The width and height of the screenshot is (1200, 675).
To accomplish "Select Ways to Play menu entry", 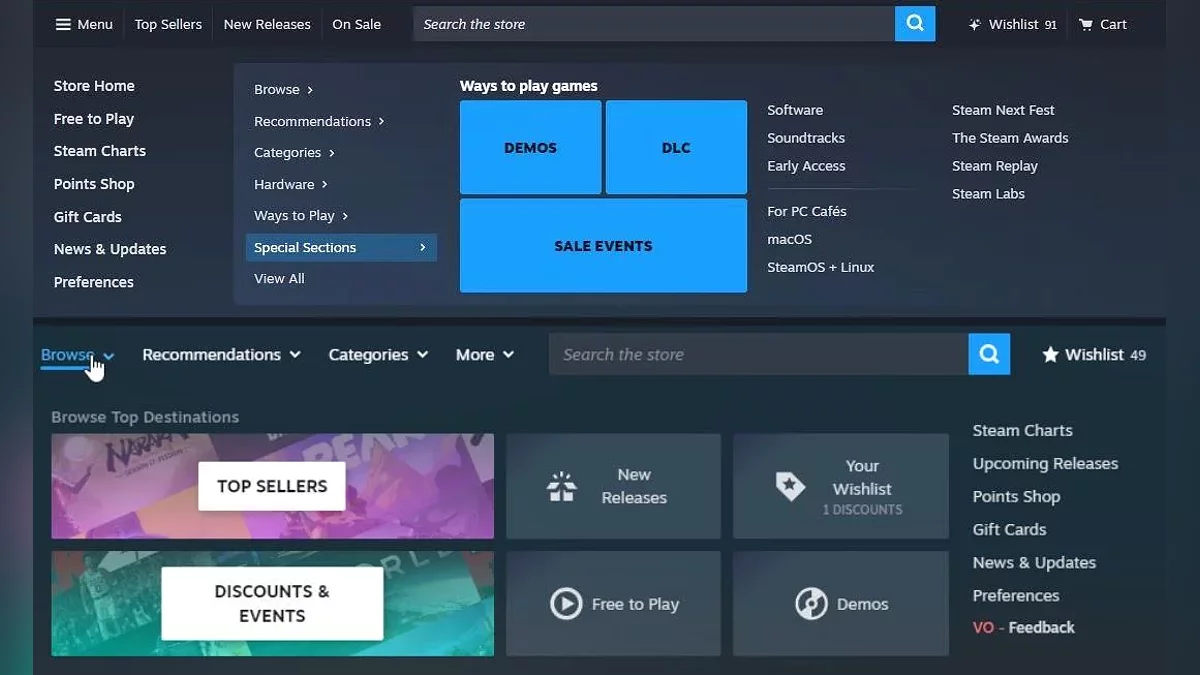I will click(301, 215).
